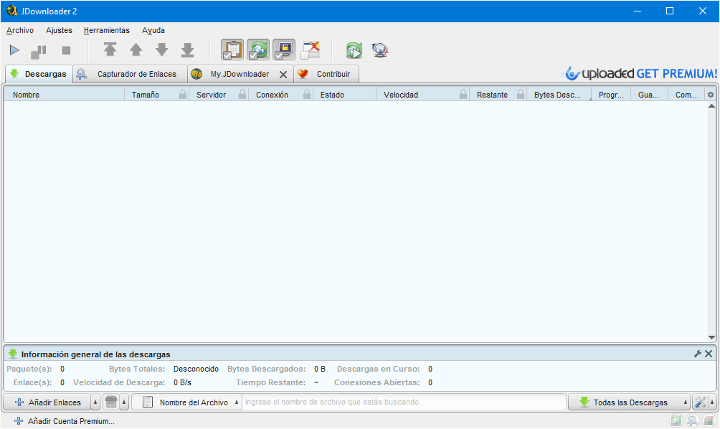Click the Gua... column header
Image resolution: width=720 pixels, height=429 pixels.
pos(649,95)
